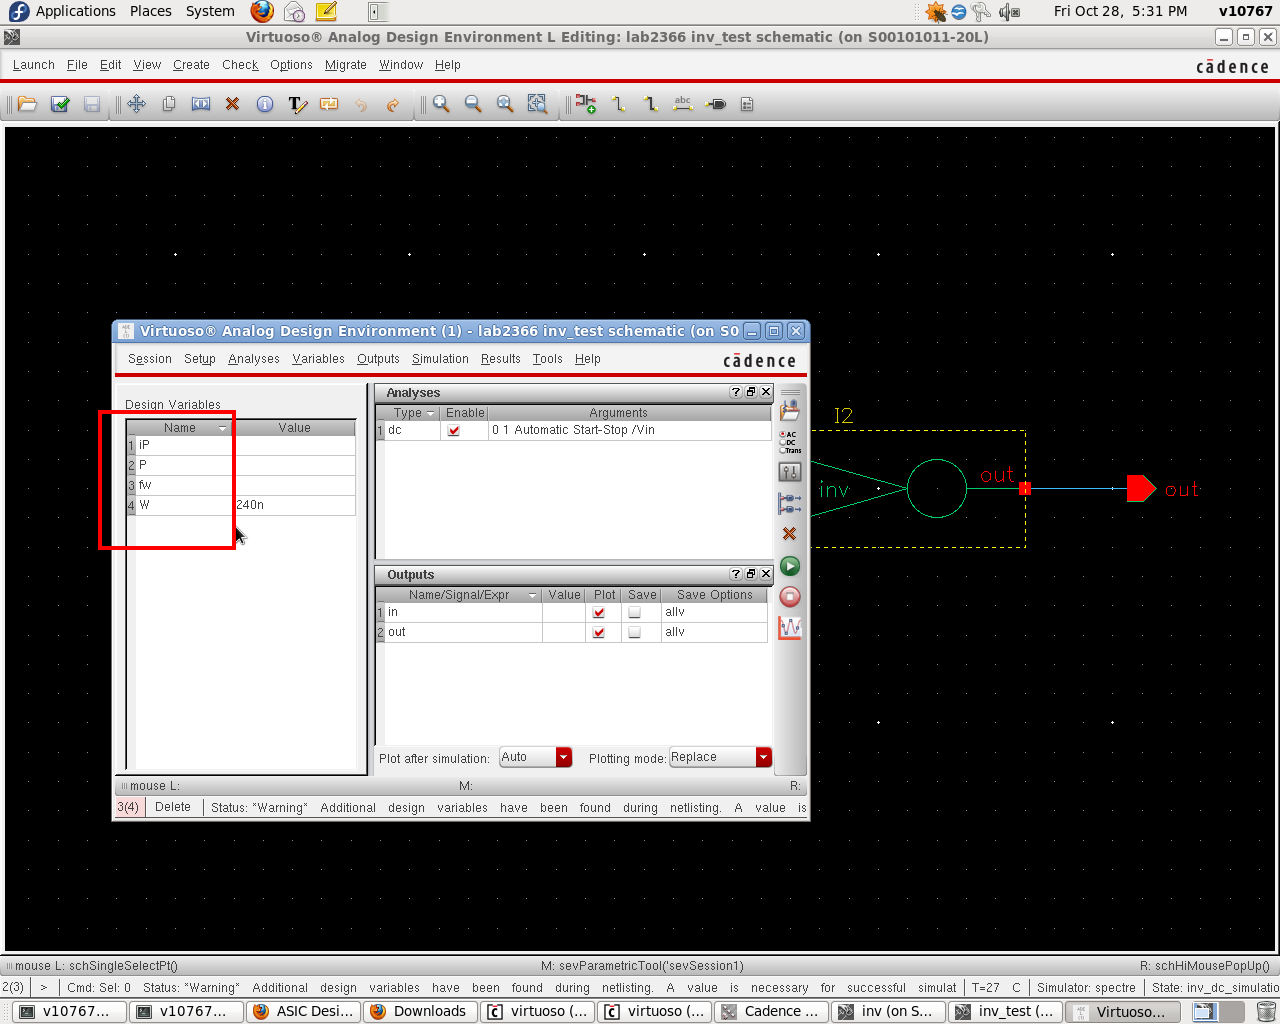The width and height of the screenshot is (1280, 1024).
Task: Click the Zoom to Selected icon
Action: (x=537, y=104)
